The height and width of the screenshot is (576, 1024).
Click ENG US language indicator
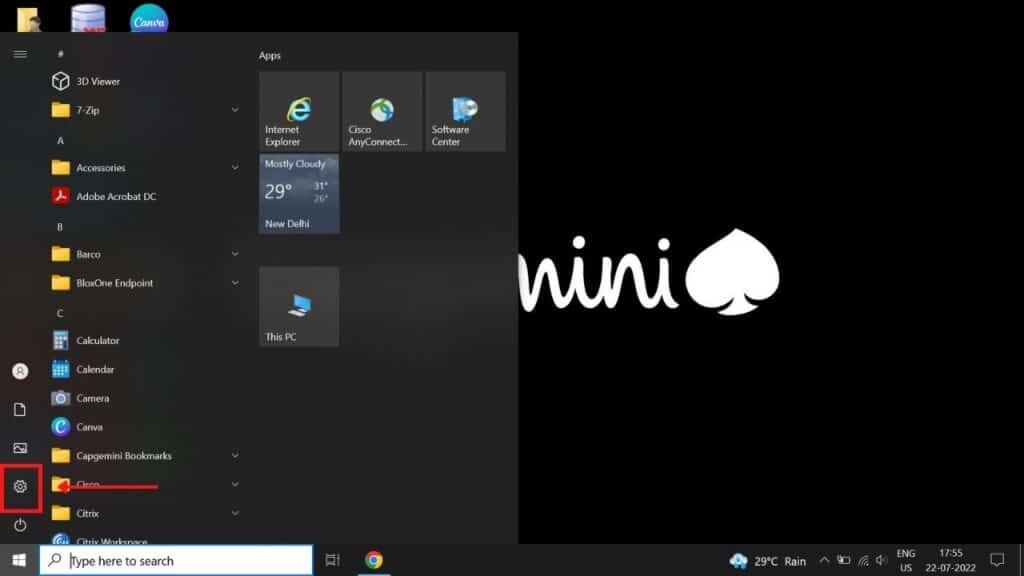pos(906,560)
